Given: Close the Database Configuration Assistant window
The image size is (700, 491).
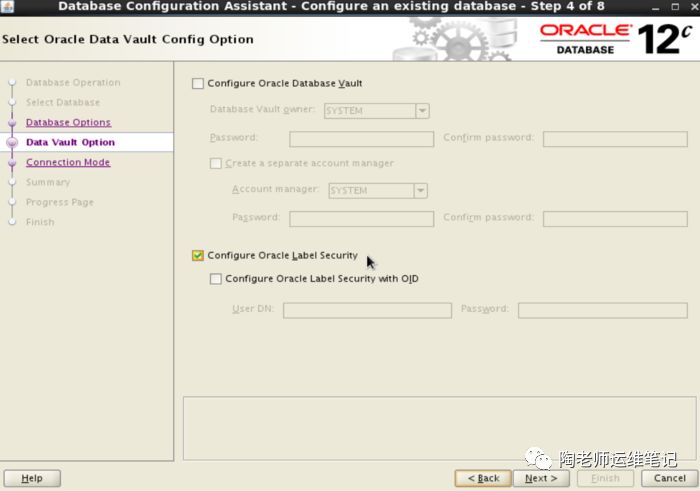Looking at the screenshot, I should click(694, 7).
